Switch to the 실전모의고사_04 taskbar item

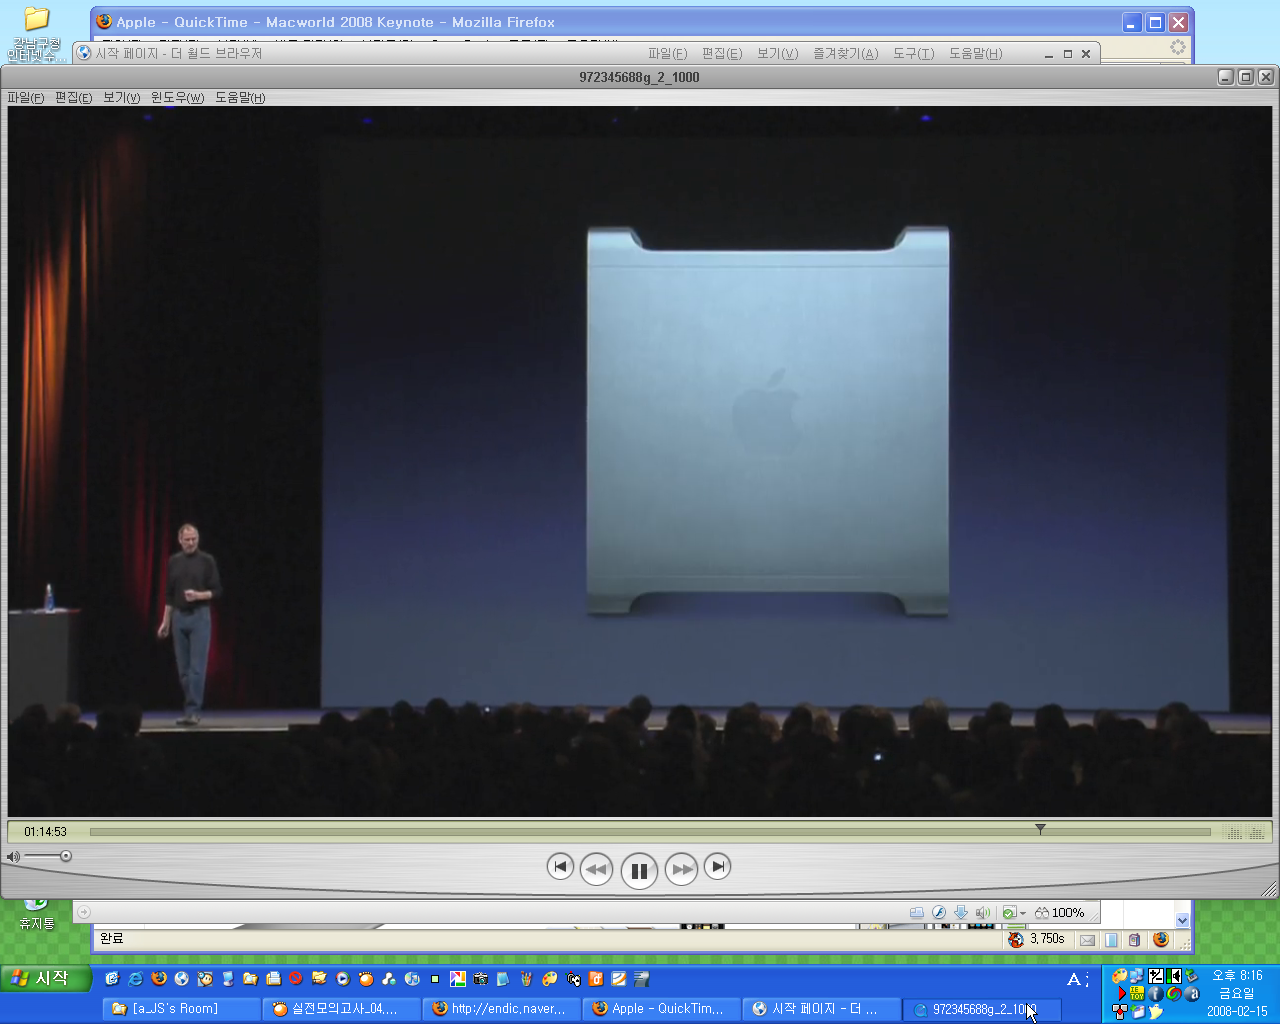tap(341, 1009)
